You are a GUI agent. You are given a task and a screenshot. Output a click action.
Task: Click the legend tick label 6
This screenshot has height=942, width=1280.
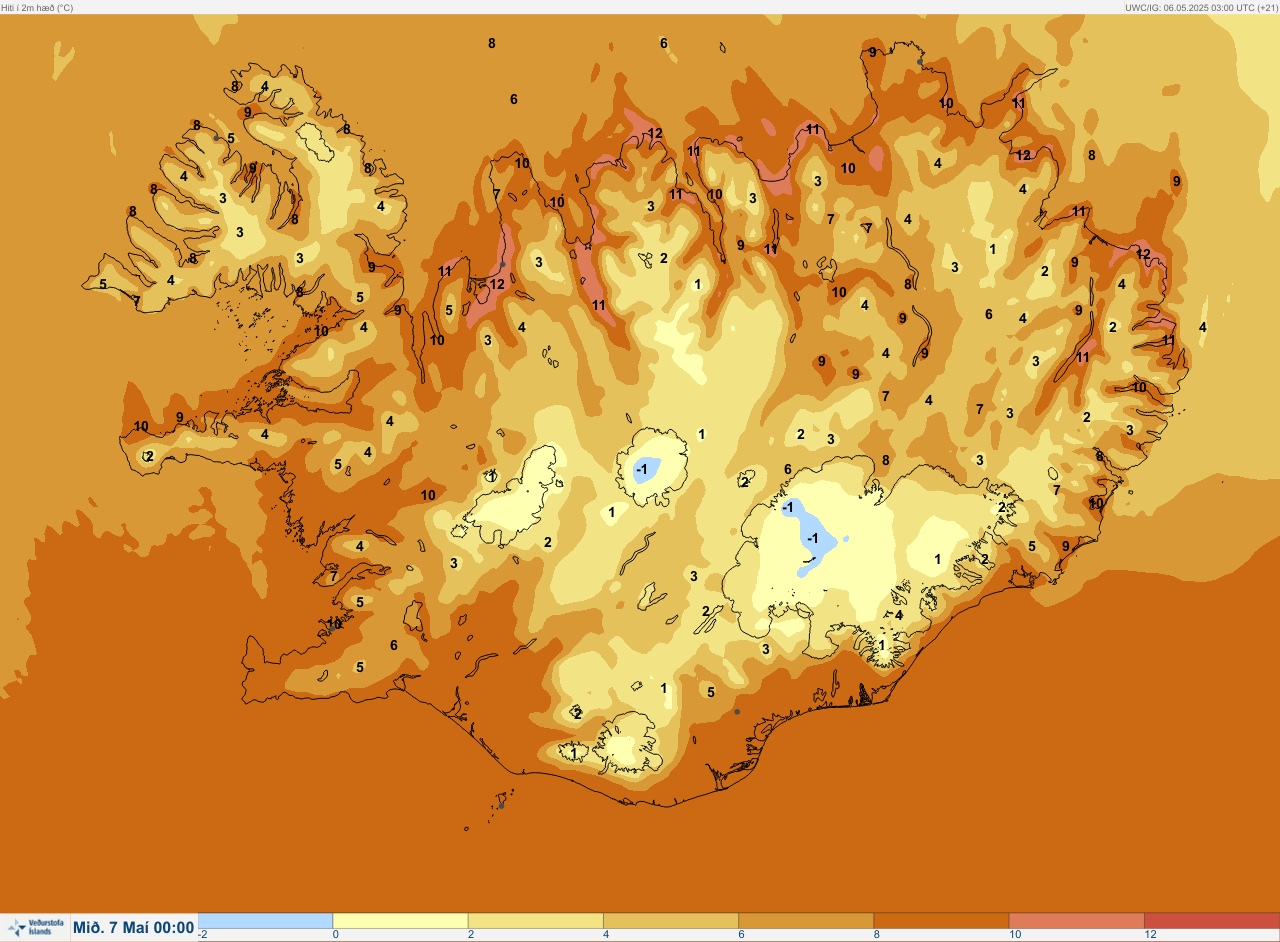[x=741, y=934]
